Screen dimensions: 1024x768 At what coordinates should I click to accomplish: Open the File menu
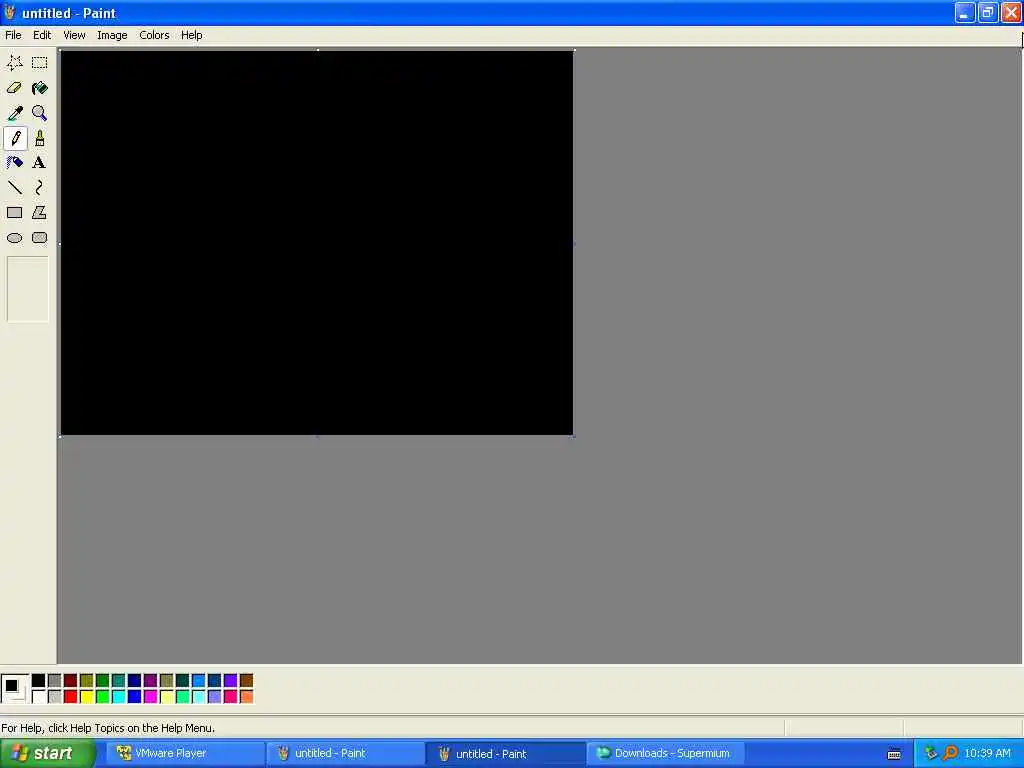[x=13, y=35]
